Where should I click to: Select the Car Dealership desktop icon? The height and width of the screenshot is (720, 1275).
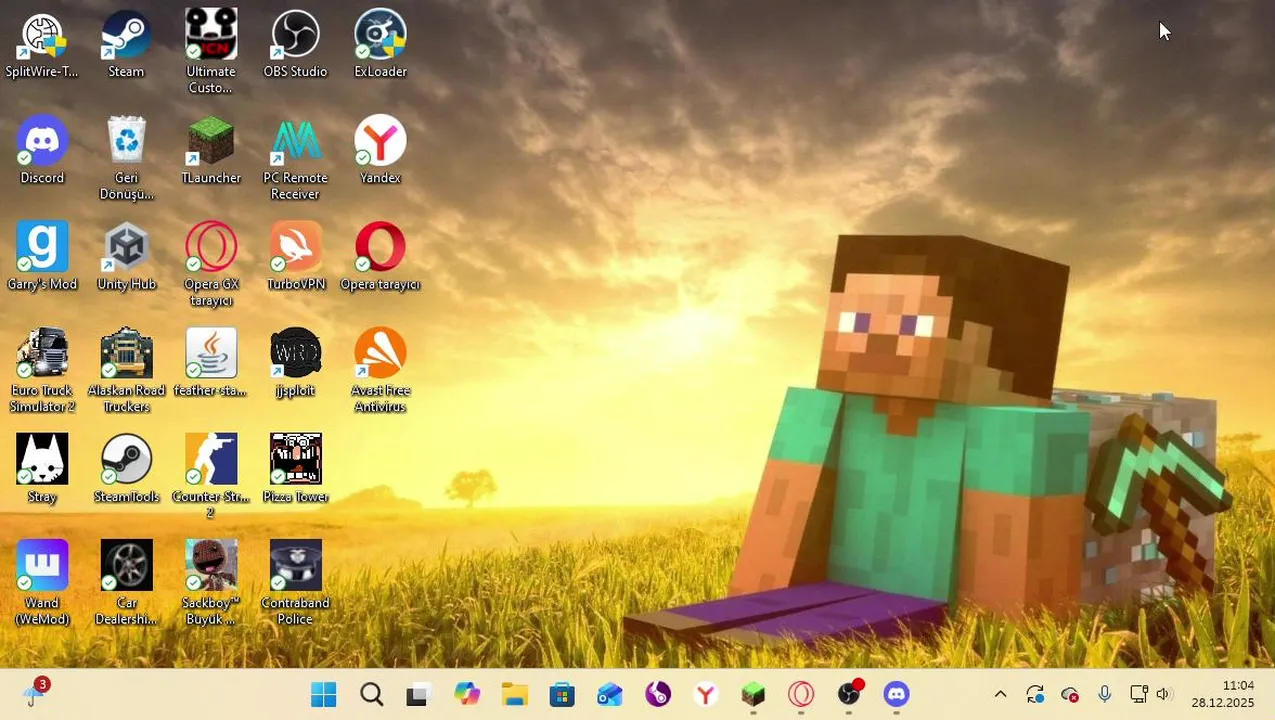[x=127, y=584]
